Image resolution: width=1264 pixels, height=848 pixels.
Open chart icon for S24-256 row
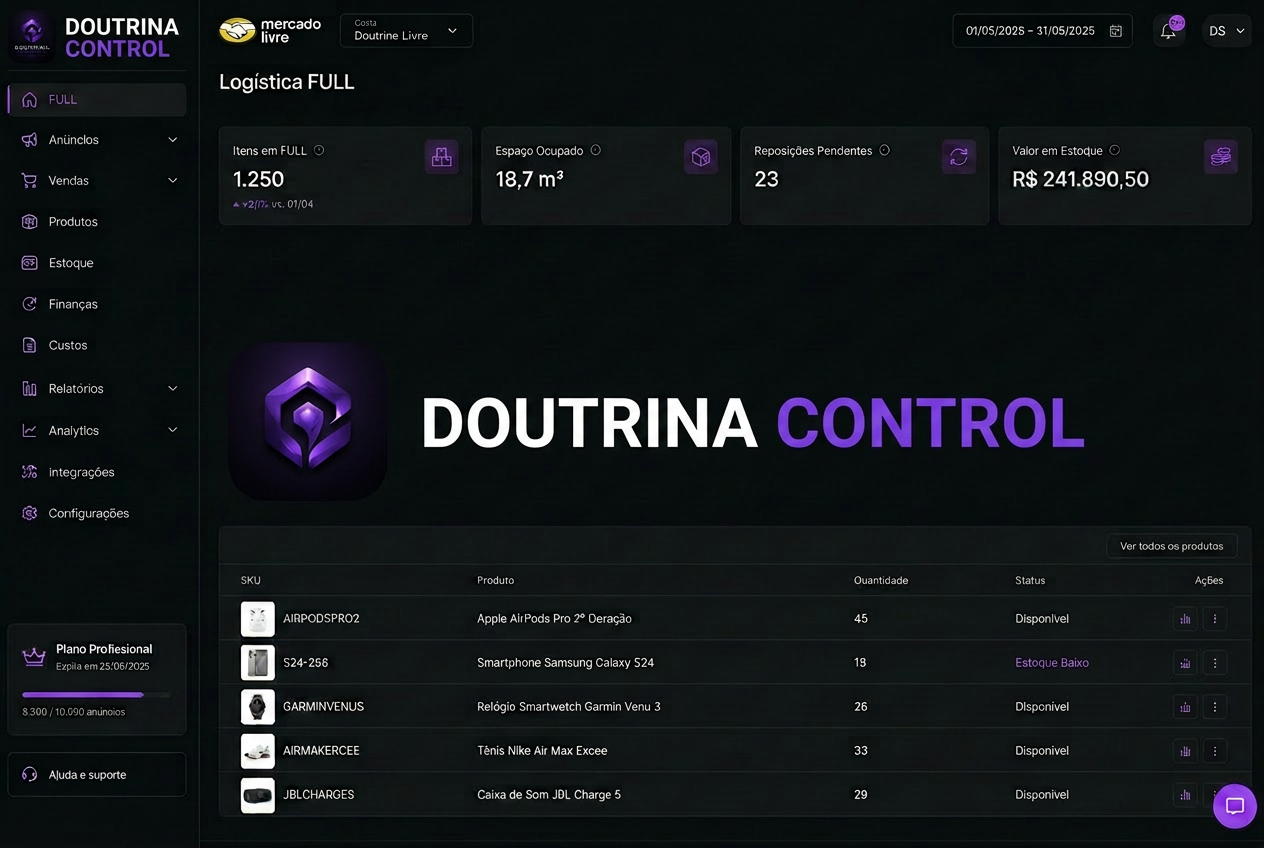click(1185, 663)
